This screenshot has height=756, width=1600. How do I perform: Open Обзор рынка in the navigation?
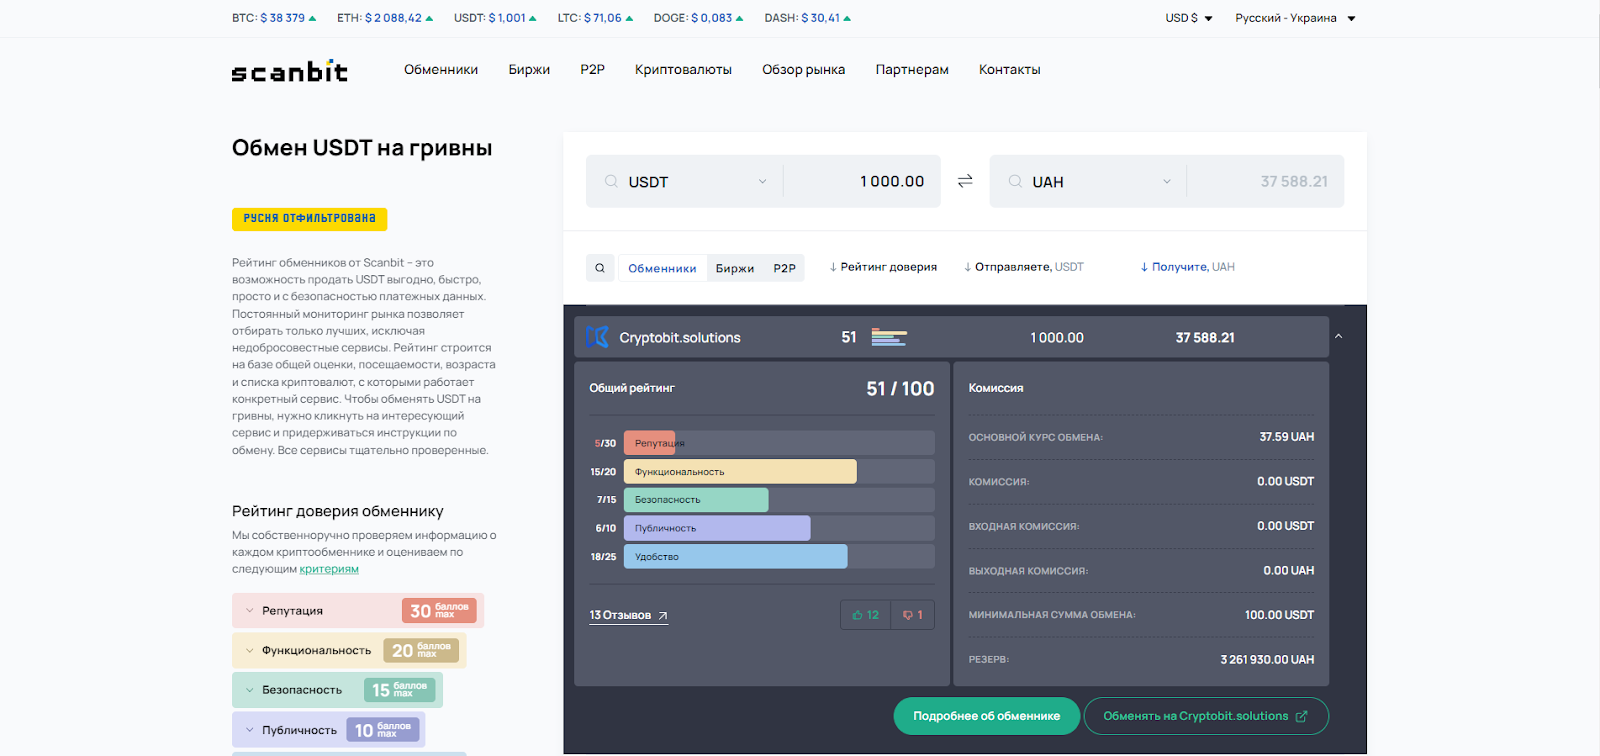(x=803, y=70)
